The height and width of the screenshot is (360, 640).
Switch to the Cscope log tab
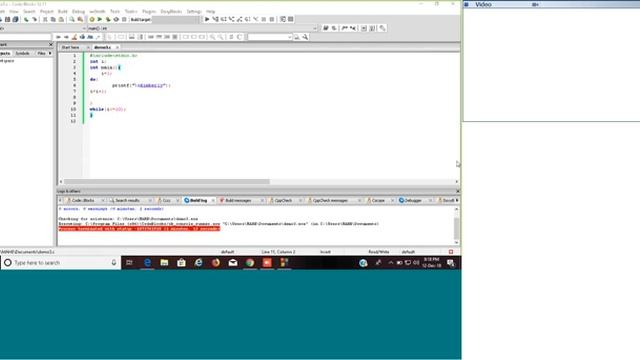[x=378, y=200]
